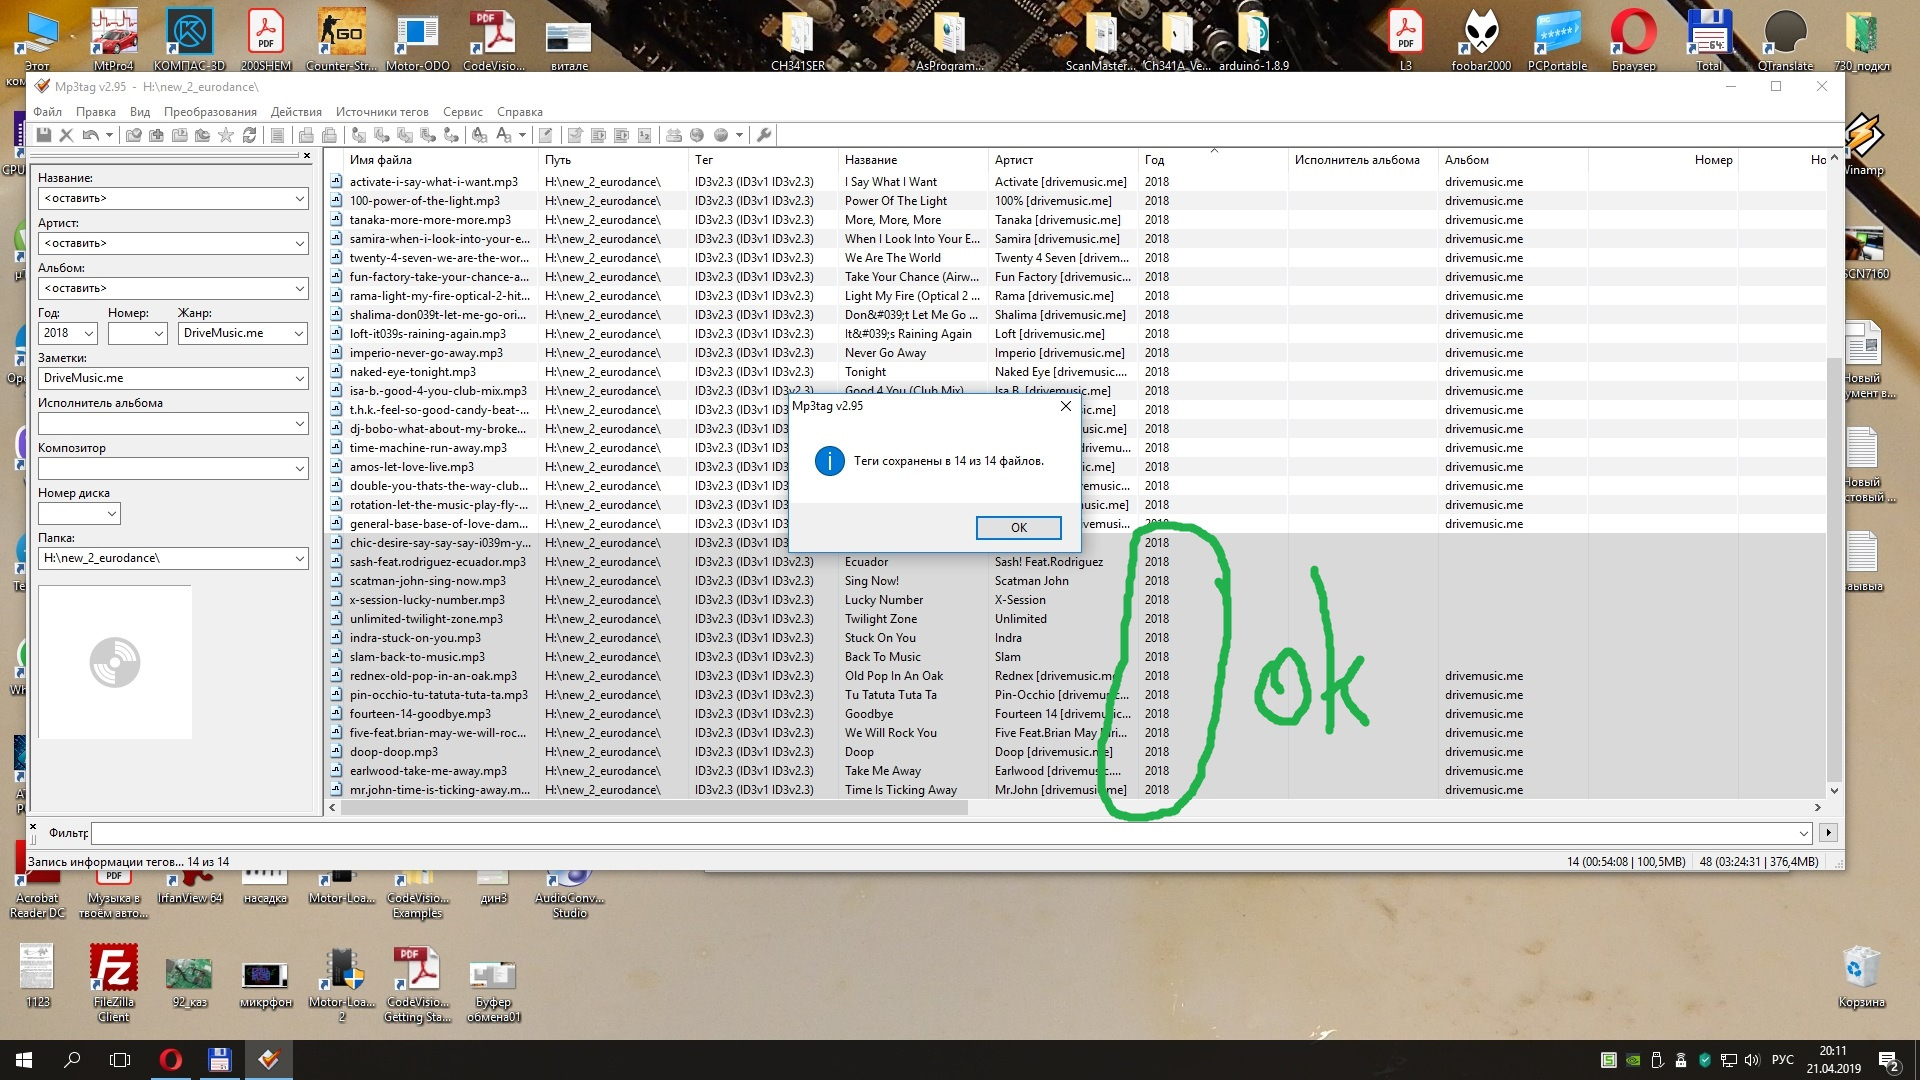Screen dimensions: 1920x1080
Task: Open the Источники тегов menu
Action: tap(382, 112)
